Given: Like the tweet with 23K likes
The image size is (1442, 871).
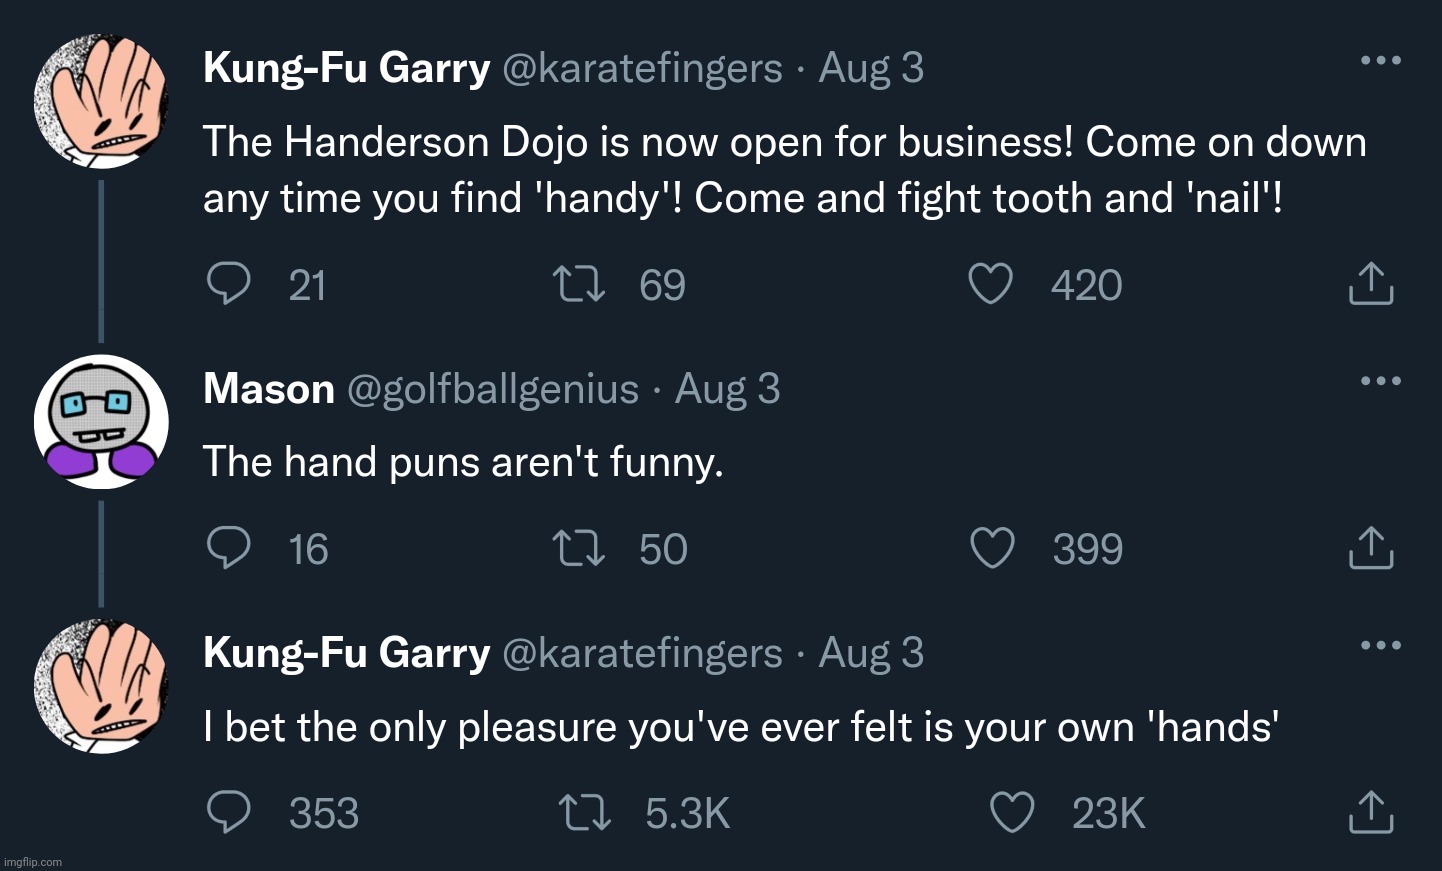Looking at the screenshot, I should coord(1011,812).
